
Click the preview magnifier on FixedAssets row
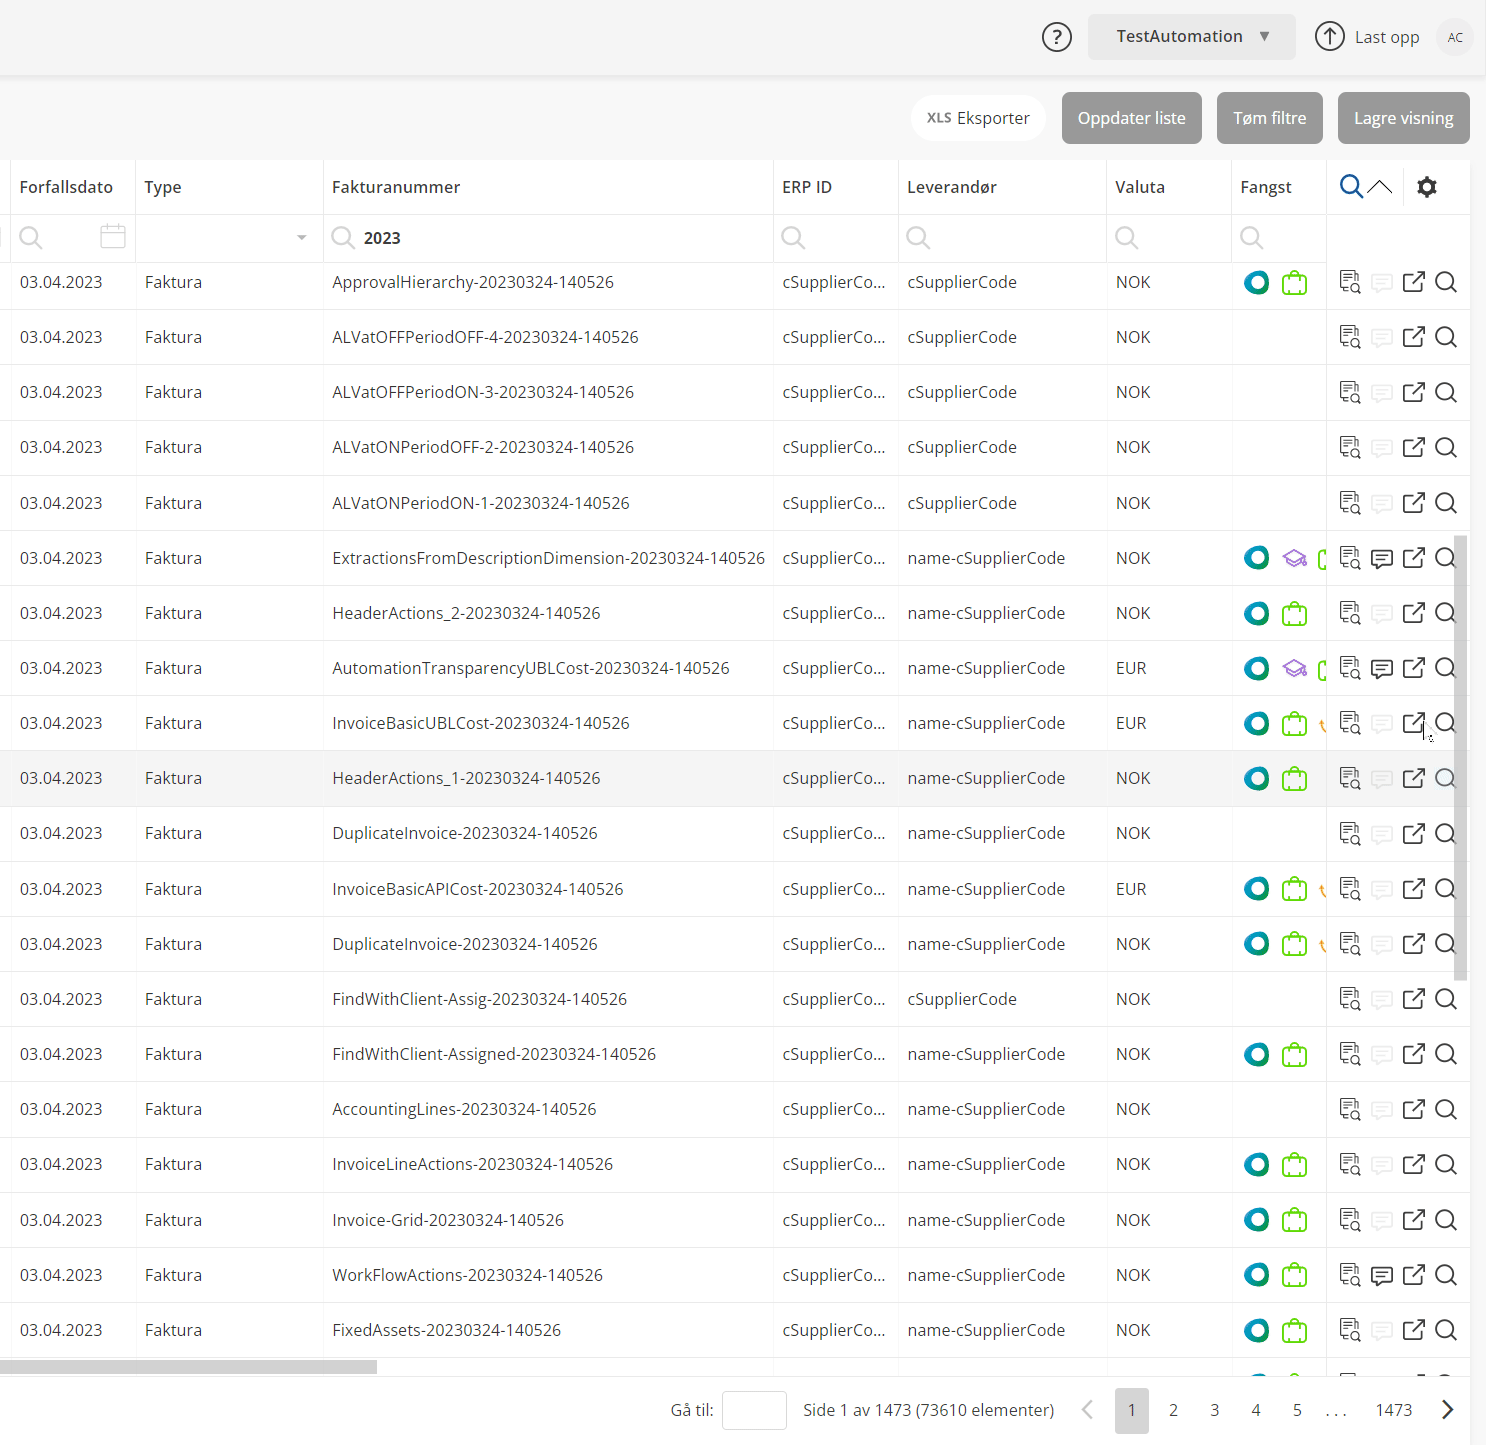tap(1446, 1330)
